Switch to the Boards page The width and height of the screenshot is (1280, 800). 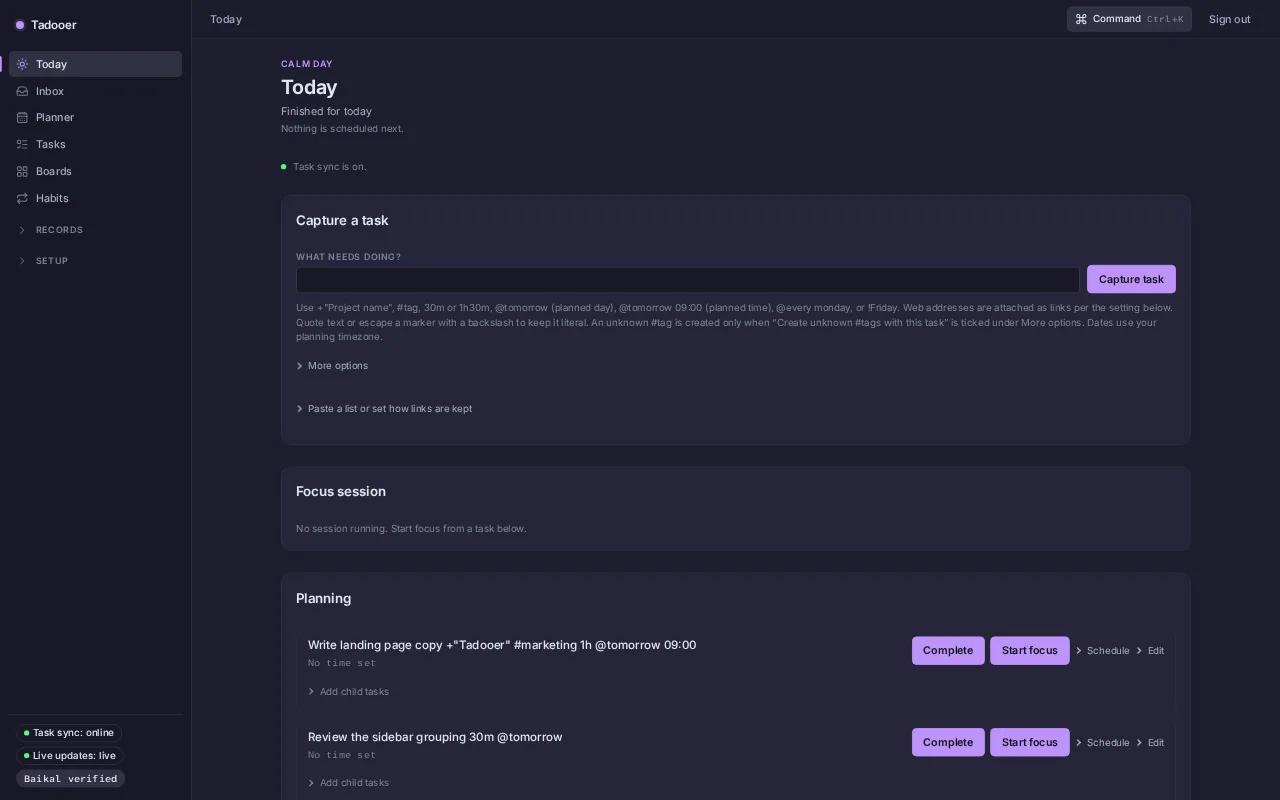tap(95, 171)
